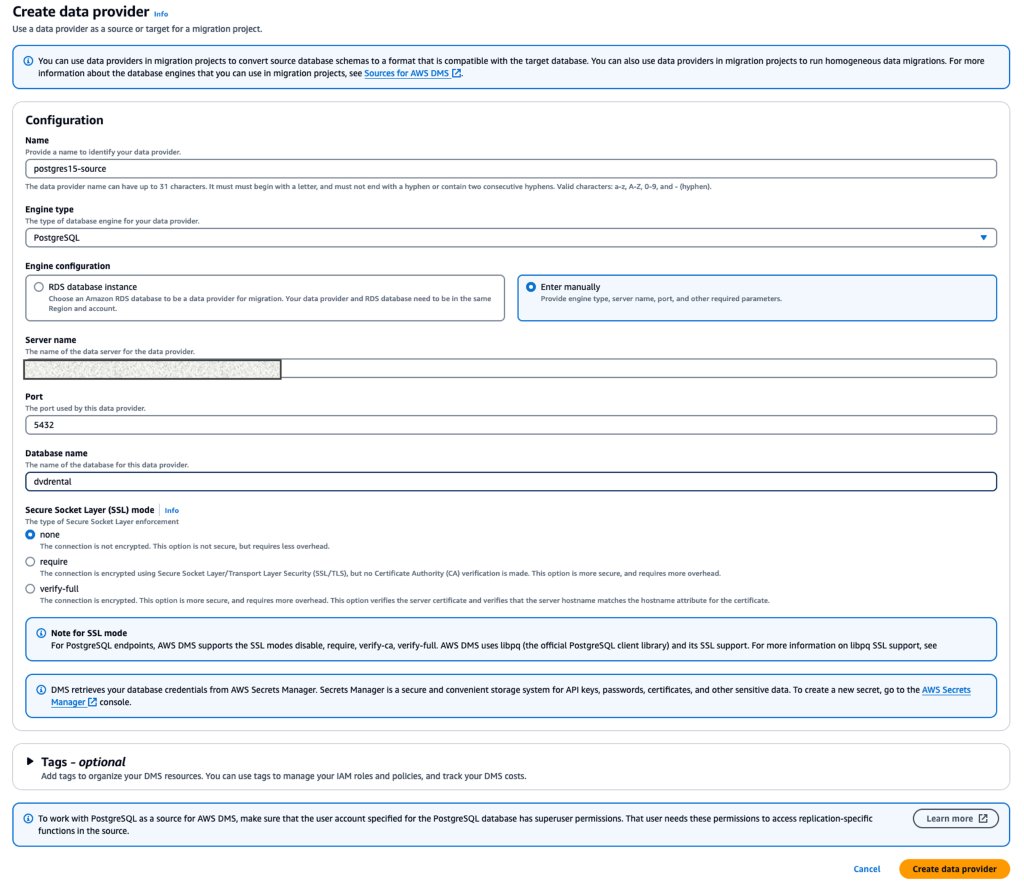The image size is (1024, 893).
Task: Click the info icon in the PostgreSQL superuser notice
Action: pos(28,819)
